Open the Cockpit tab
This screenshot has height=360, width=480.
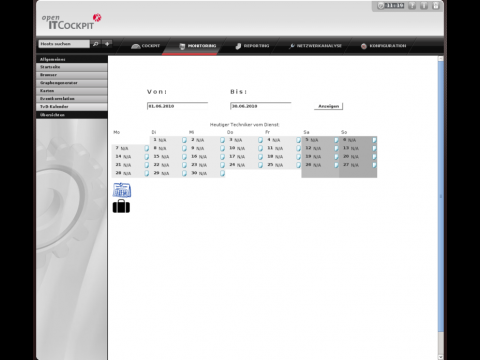coord(145,46)
